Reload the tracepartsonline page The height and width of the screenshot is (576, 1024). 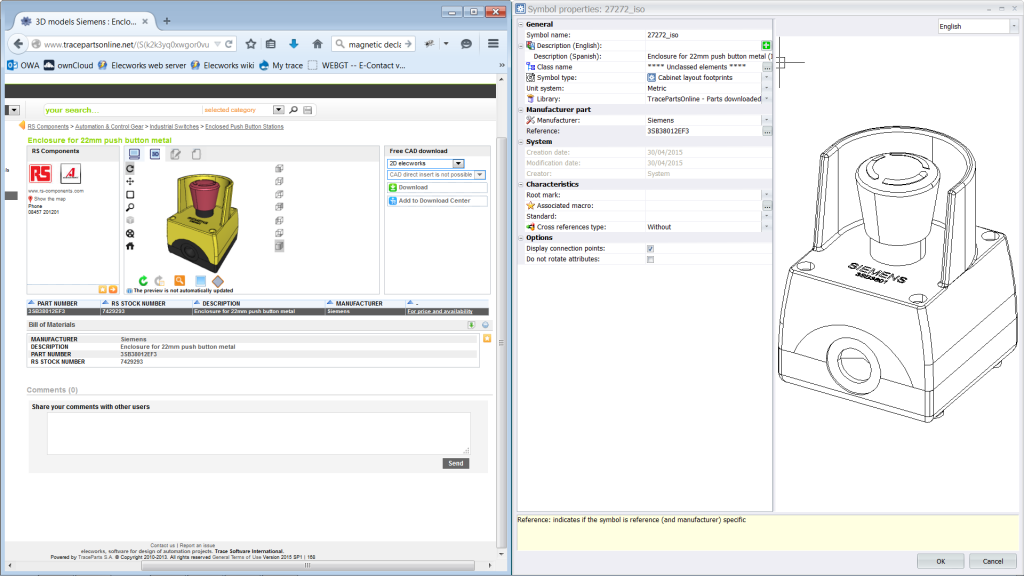229,44
